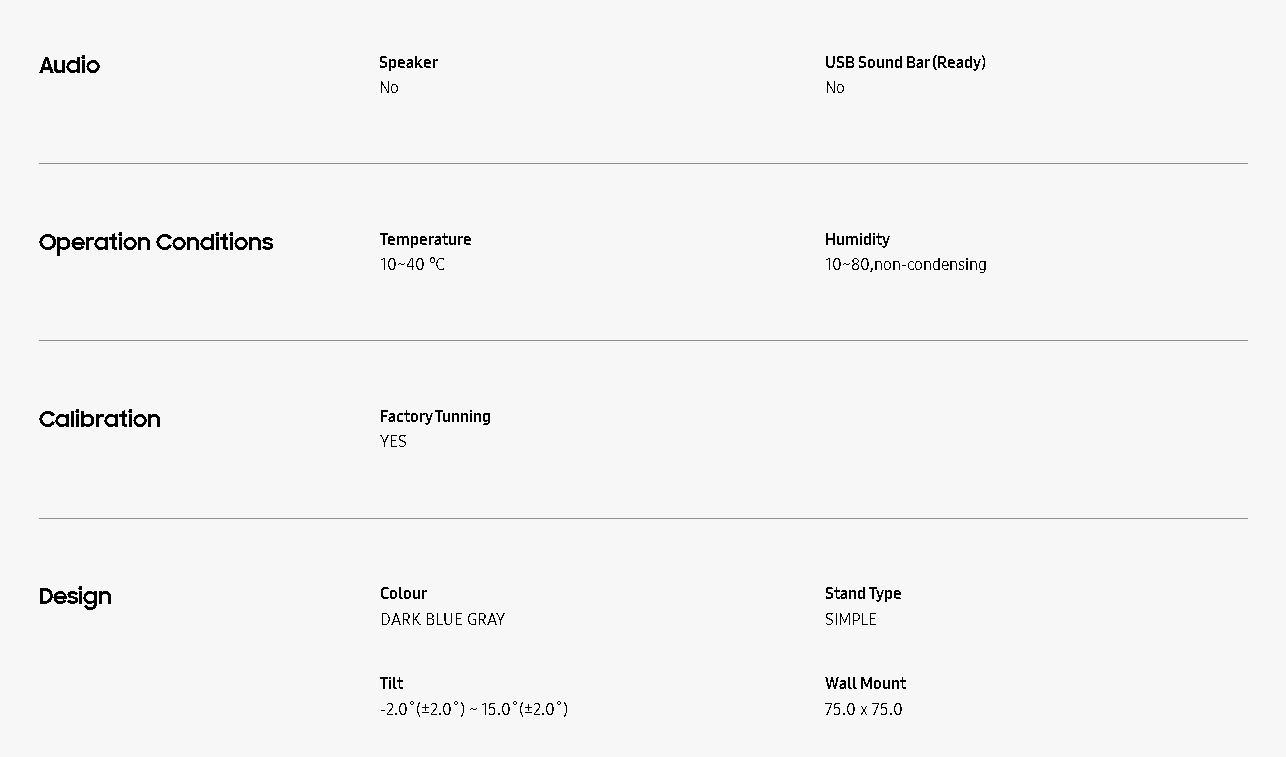Select the Colour label
The image size is (1286, 757).
[x=403, y=593]
